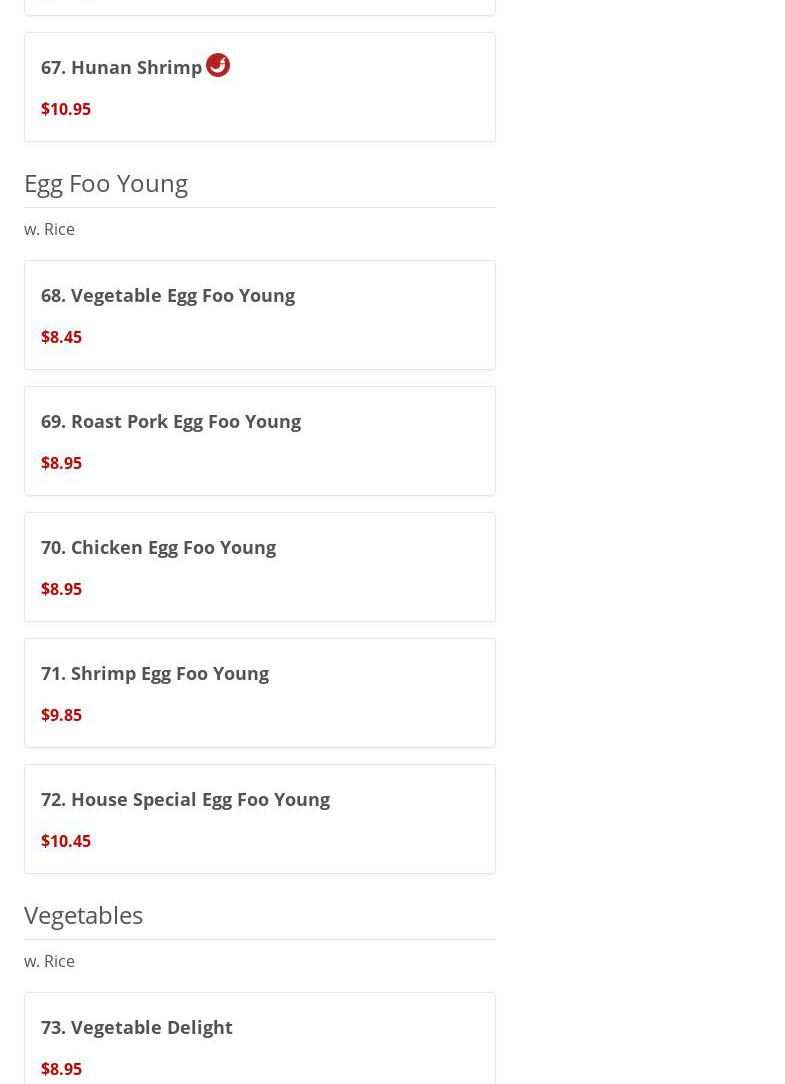The image size is (785, 1084).
Task: Click the 'w. Rice' note under Vegetables
Action: click(x=49, y=961)
